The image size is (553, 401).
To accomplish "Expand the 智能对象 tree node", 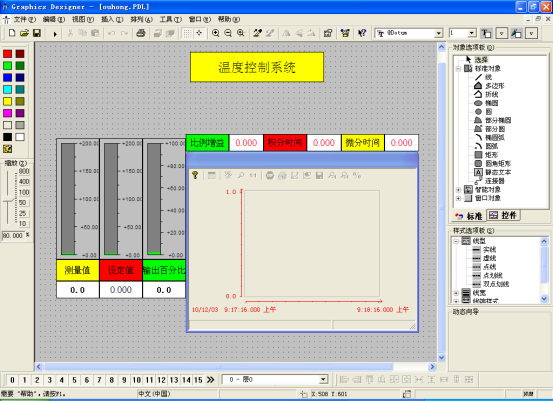I will tap(458, 190).
